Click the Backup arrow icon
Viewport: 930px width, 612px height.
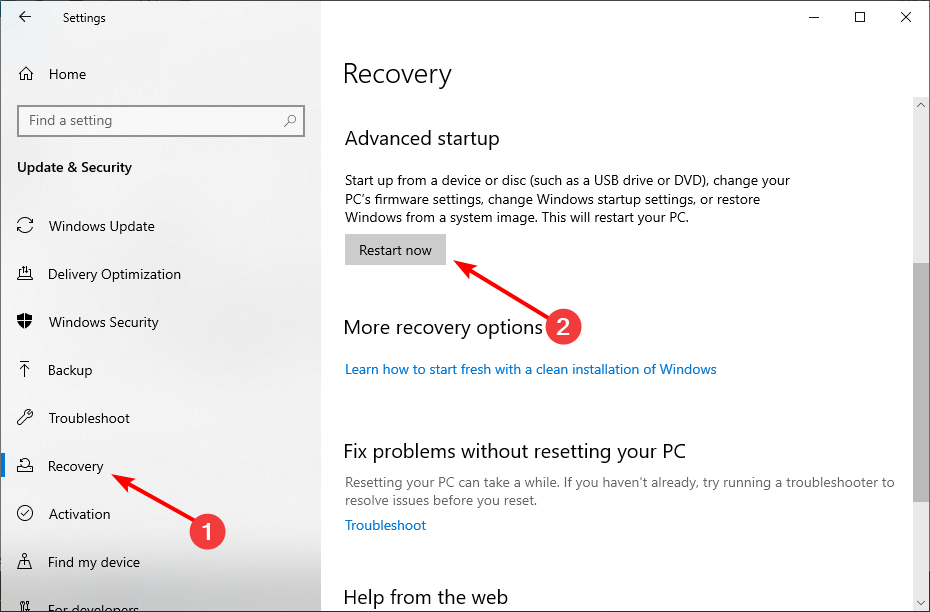(x=26, y=370)
